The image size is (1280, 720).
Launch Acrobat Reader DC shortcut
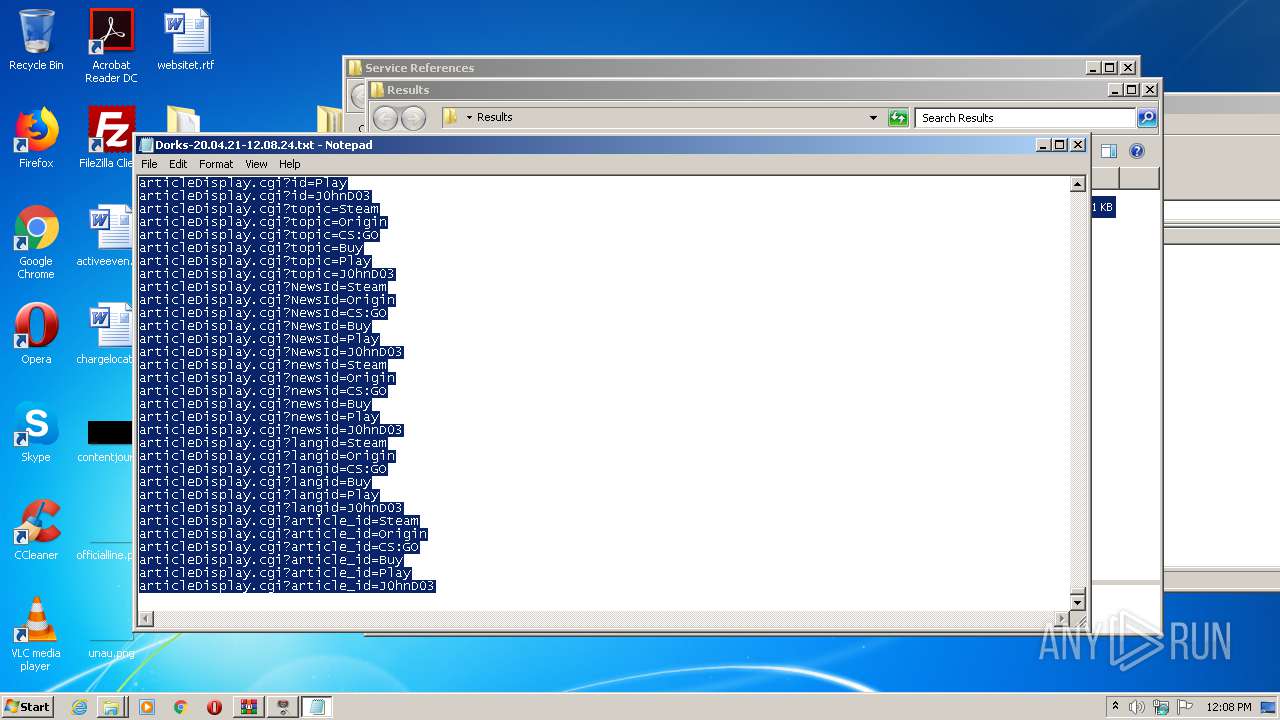point(111,45)
